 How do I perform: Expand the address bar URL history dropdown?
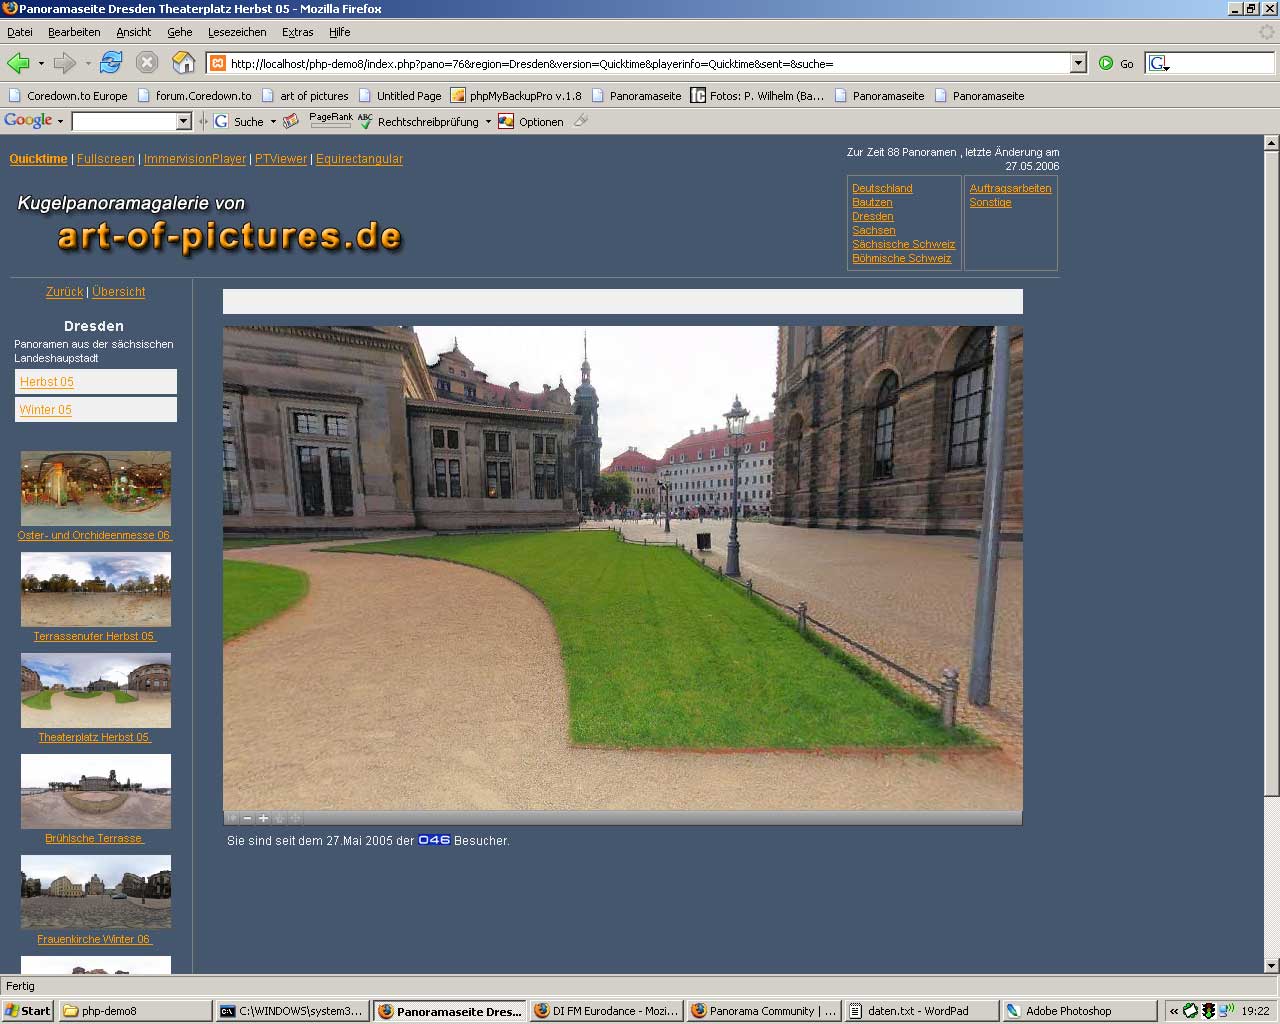1078,63
